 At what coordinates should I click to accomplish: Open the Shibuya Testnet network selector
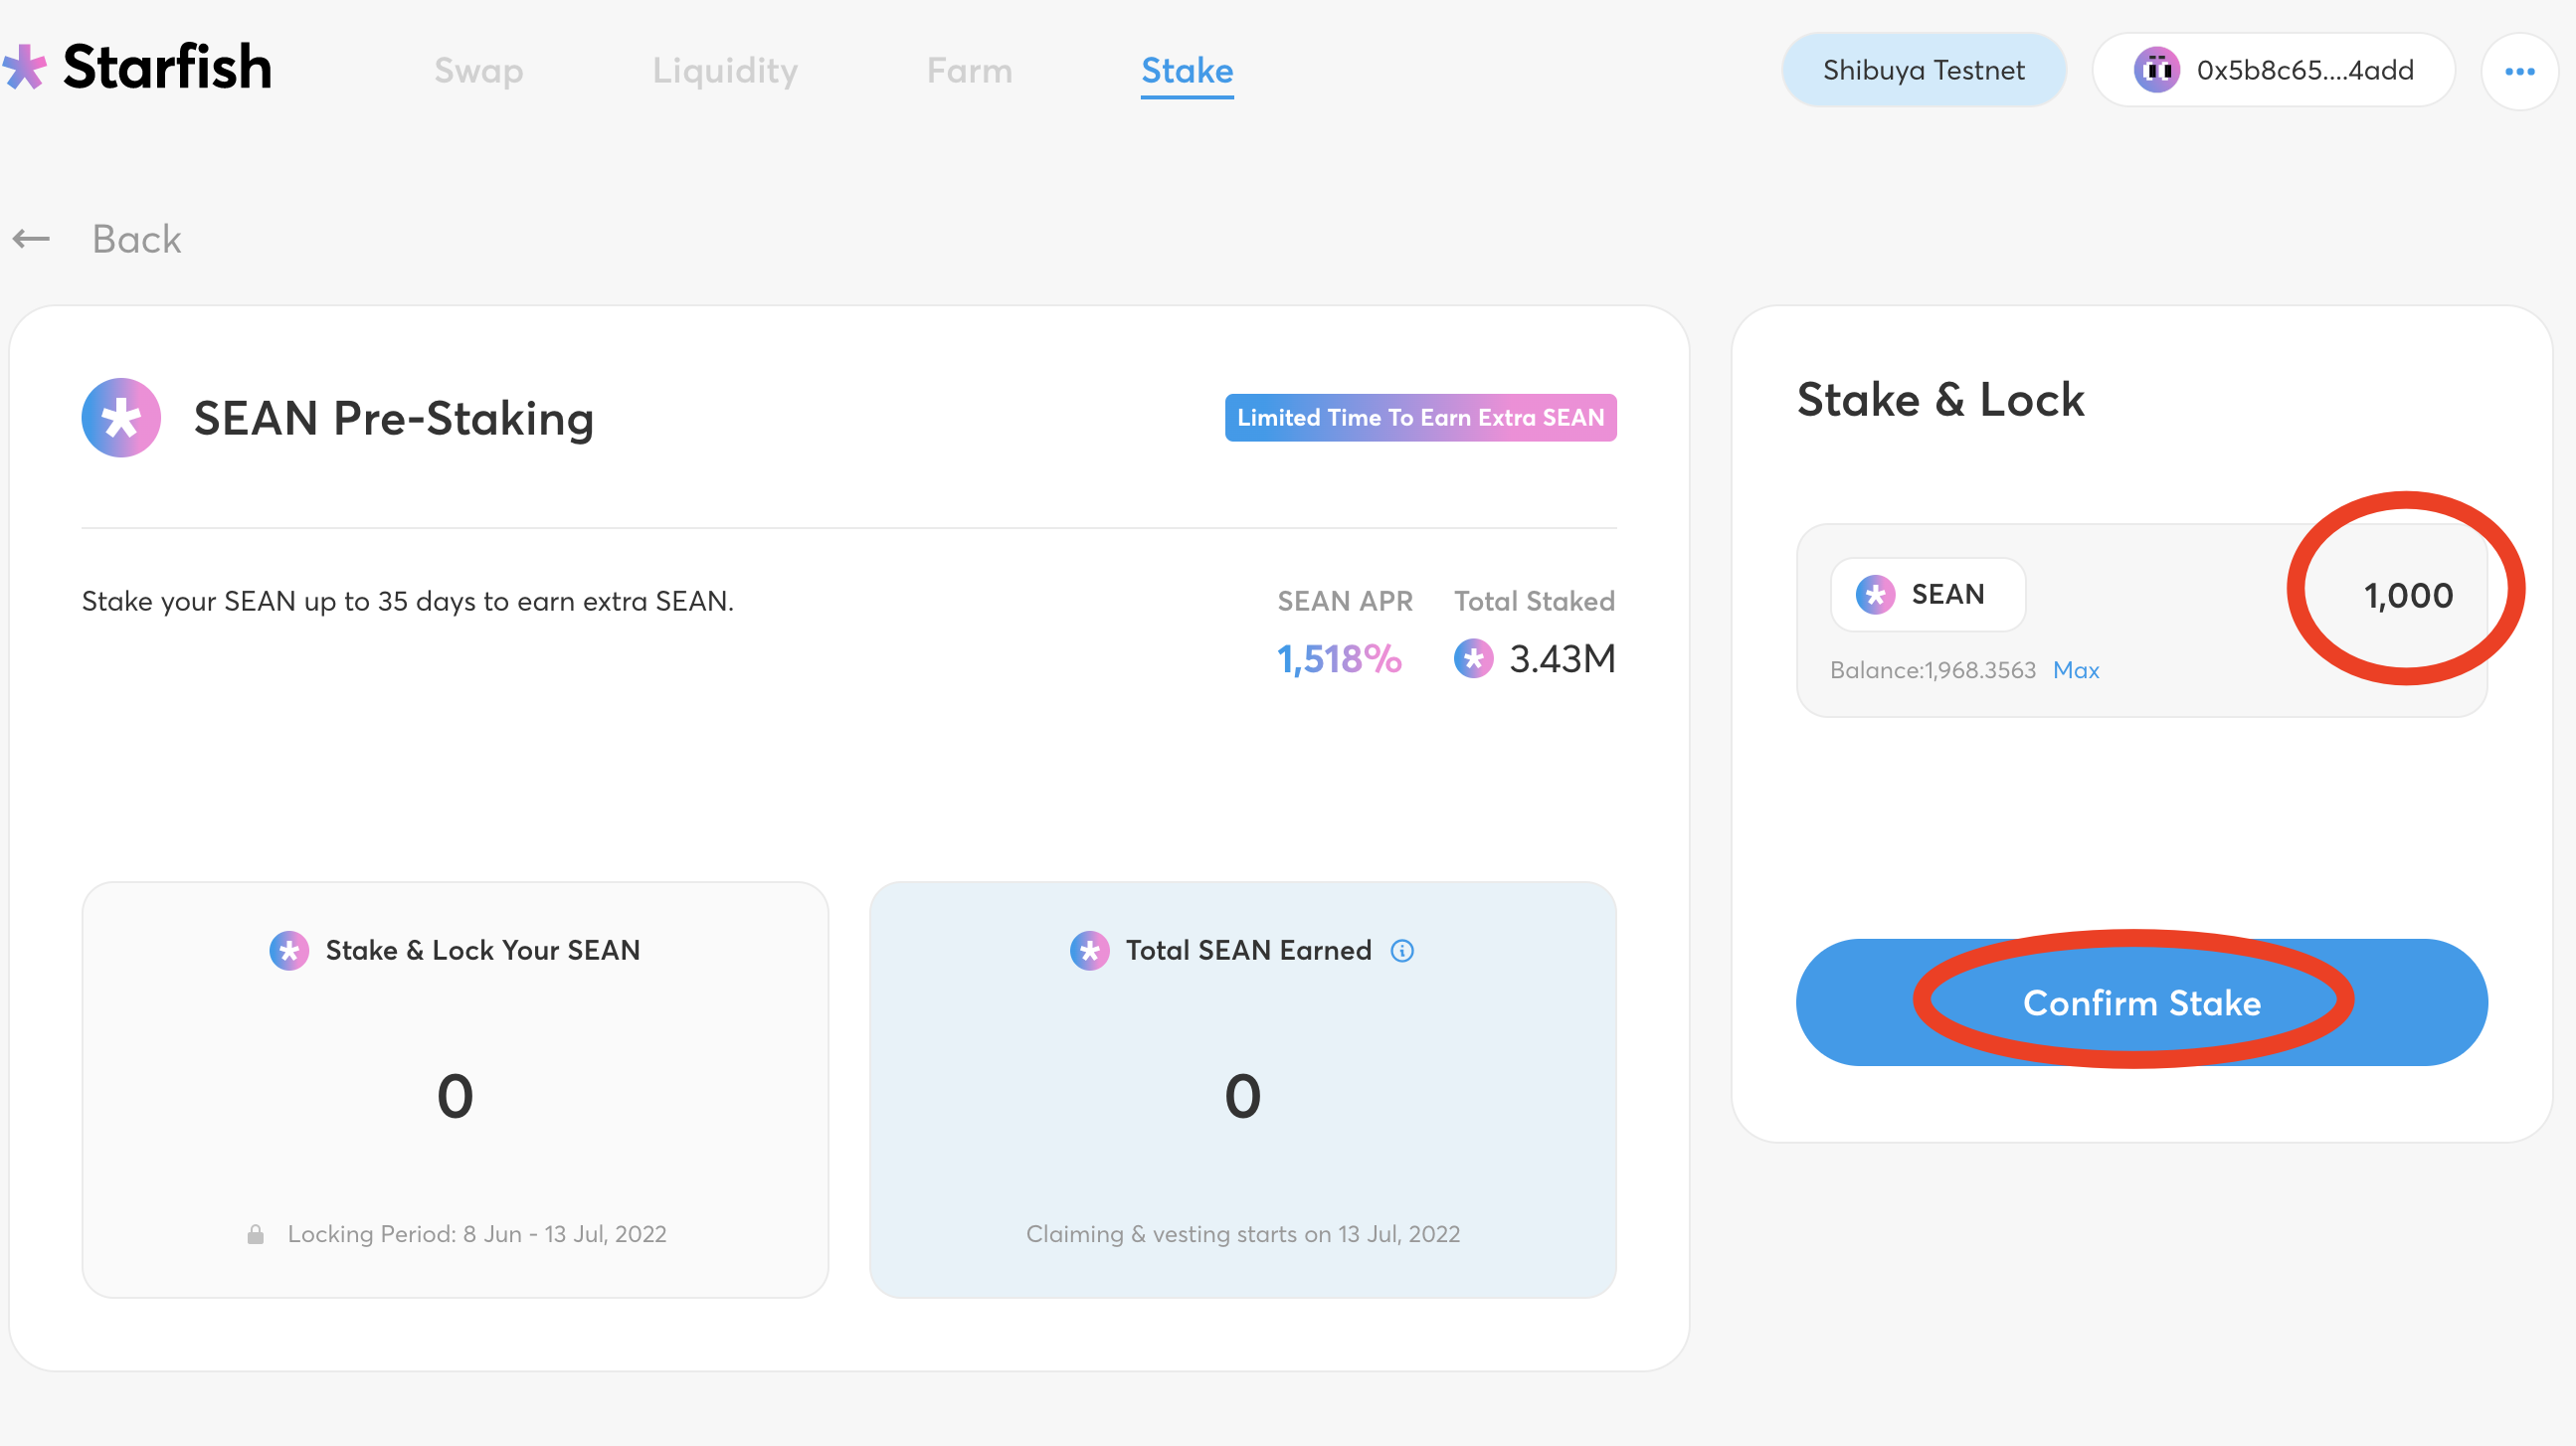(1923, 70)
